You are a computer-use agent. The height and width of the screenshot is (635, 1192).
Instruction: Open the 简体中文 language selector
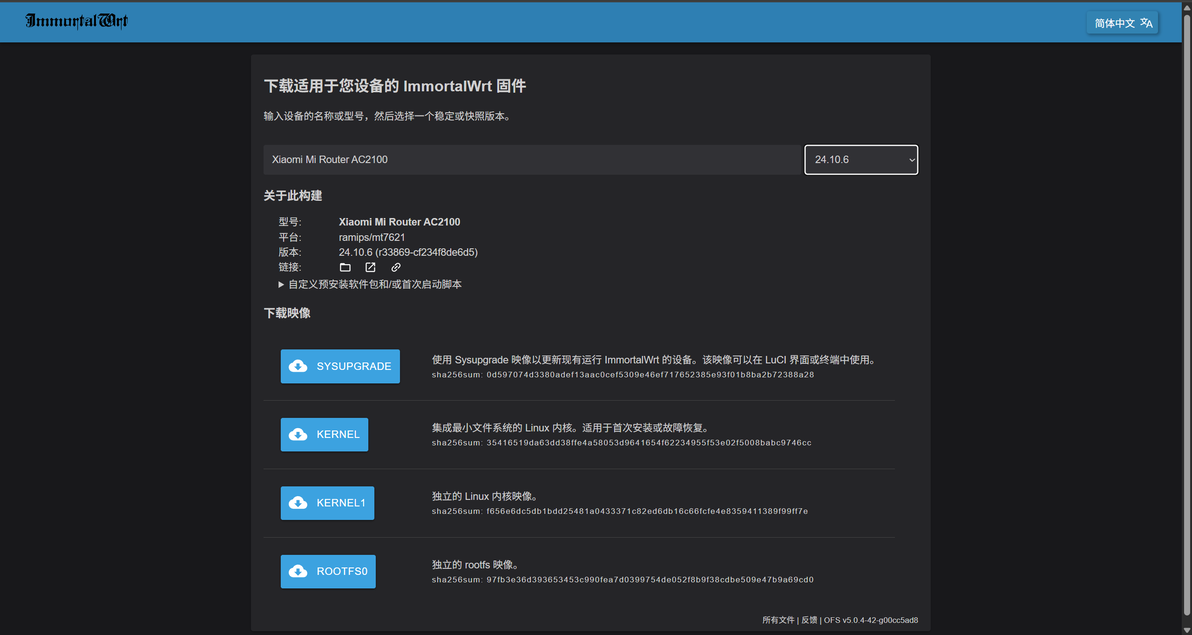coord(1123,23)
